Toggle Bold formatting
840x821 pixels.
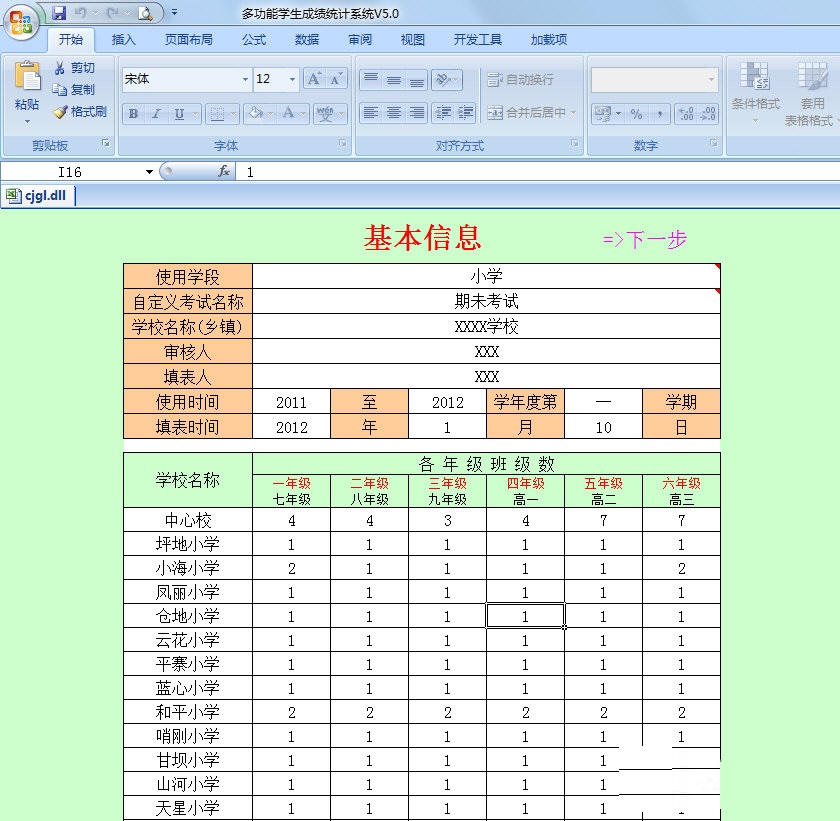coord(133,114)
